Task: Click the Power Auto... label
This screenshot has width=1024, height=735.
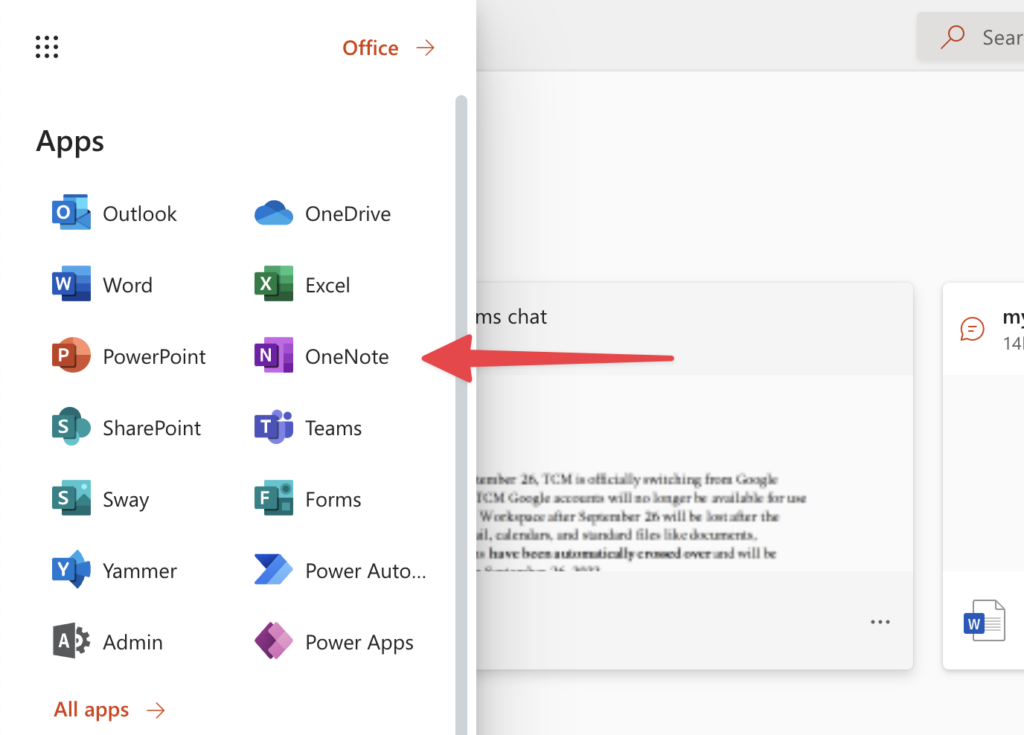Action: (x=366, y=571)
